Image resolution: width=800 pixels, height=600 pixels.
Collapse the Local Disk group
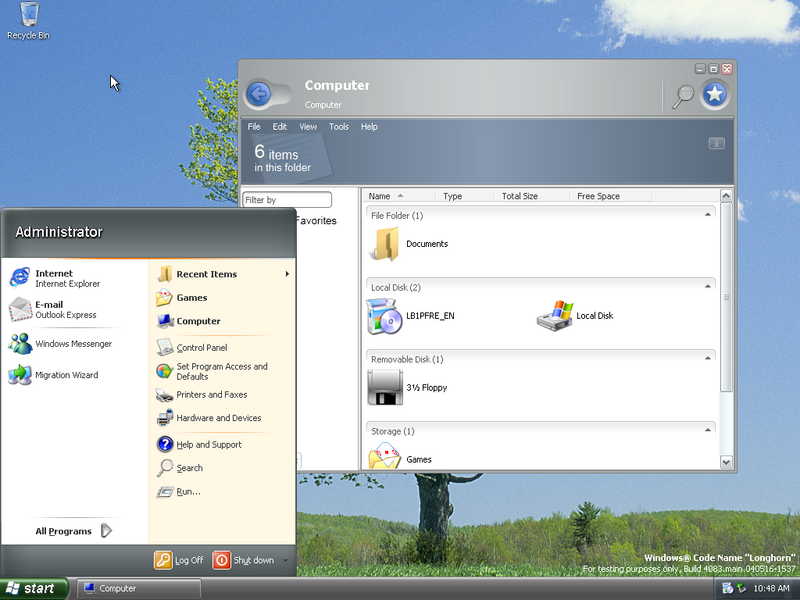click(x=708, y=287)
